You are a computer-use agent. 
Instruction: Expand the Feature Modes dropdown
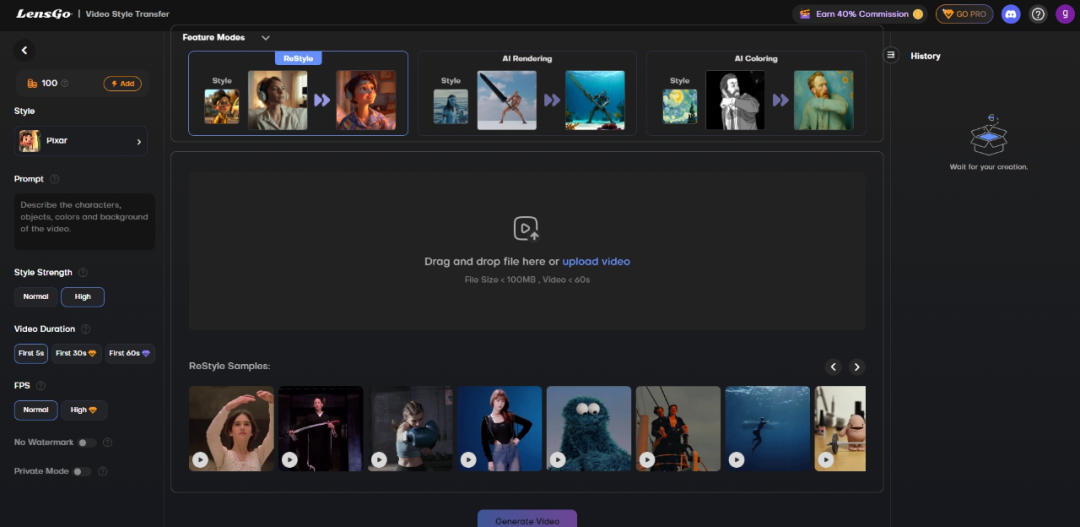[x=265, y=38]
